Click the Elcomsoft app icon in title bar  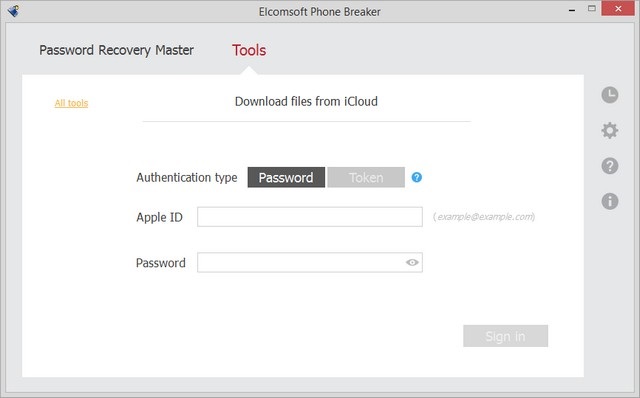tap(13, 11)
